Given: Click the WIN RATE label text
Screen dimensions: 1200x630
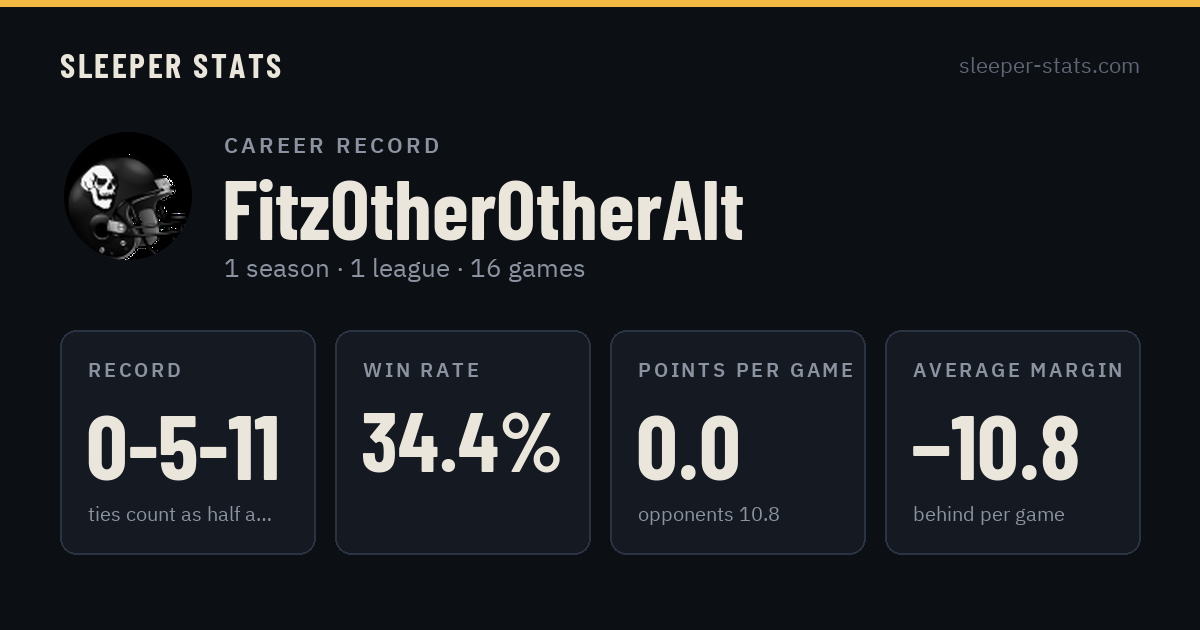Looking at the screenshot, I should point(422,370).
